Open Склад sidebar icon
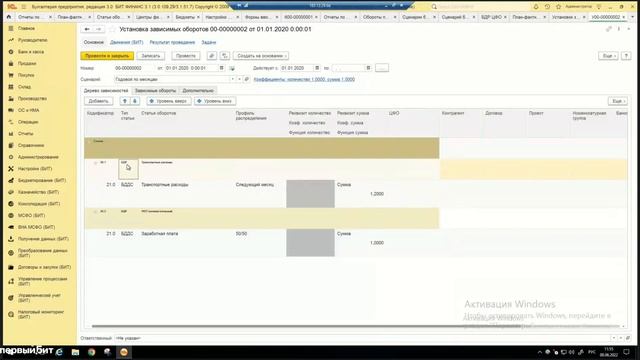Image resolution: width=640 pixels, height=360 pixels. coord(11,87)
